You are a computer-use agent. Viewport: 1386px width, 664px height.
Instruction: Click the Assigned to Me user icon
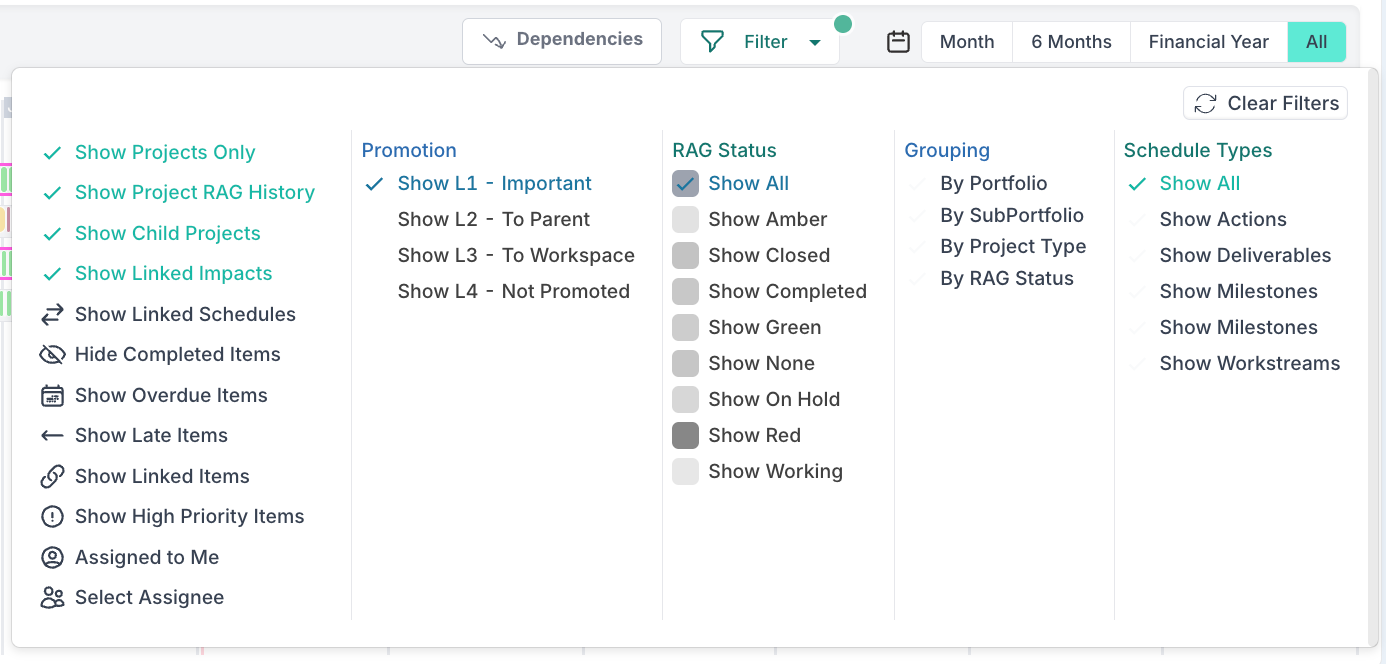(52, 558)
